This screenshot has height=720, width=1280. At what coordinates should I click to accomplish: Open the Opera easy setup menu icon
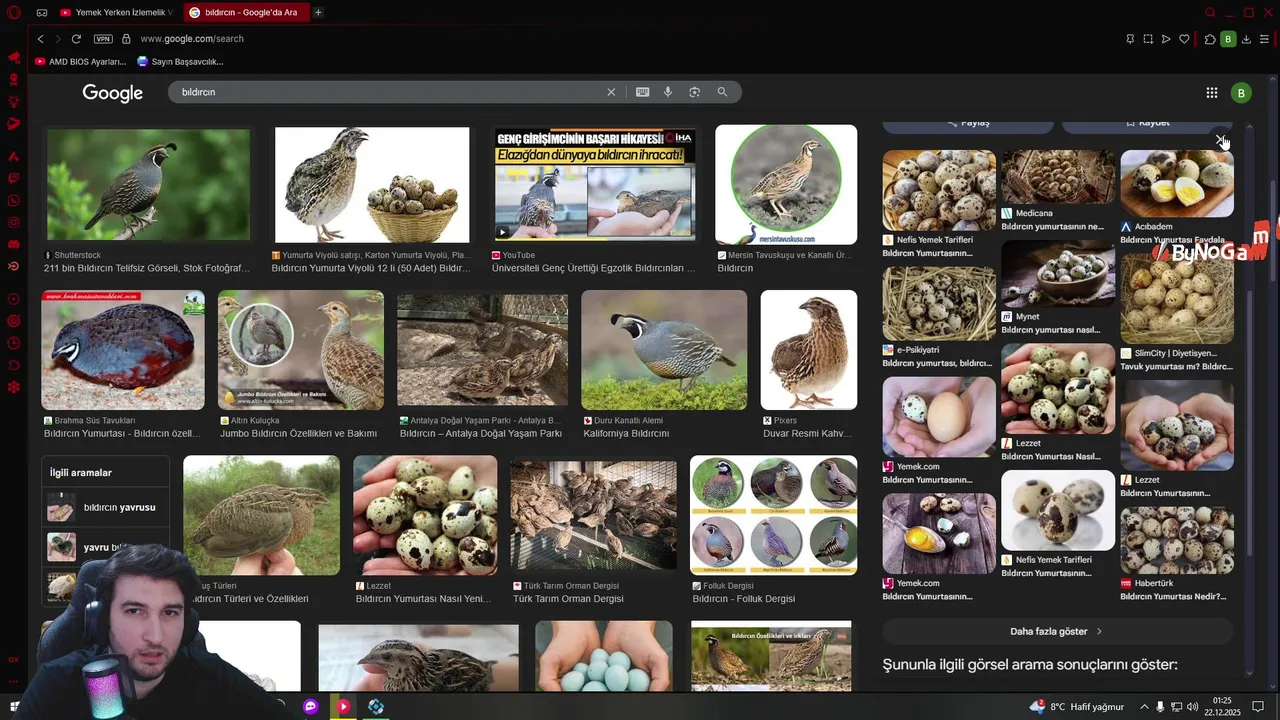point(1265,39)
